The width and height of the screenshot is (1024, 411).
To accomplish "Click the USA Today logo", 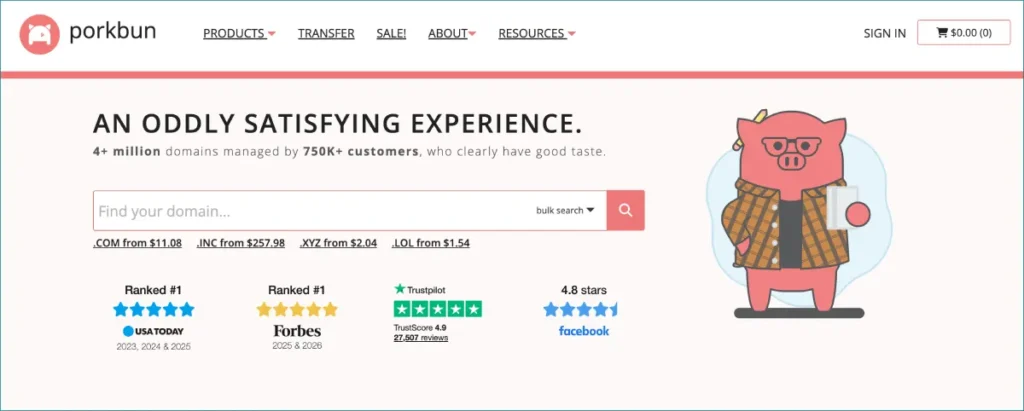I will [x=153, y=331].
